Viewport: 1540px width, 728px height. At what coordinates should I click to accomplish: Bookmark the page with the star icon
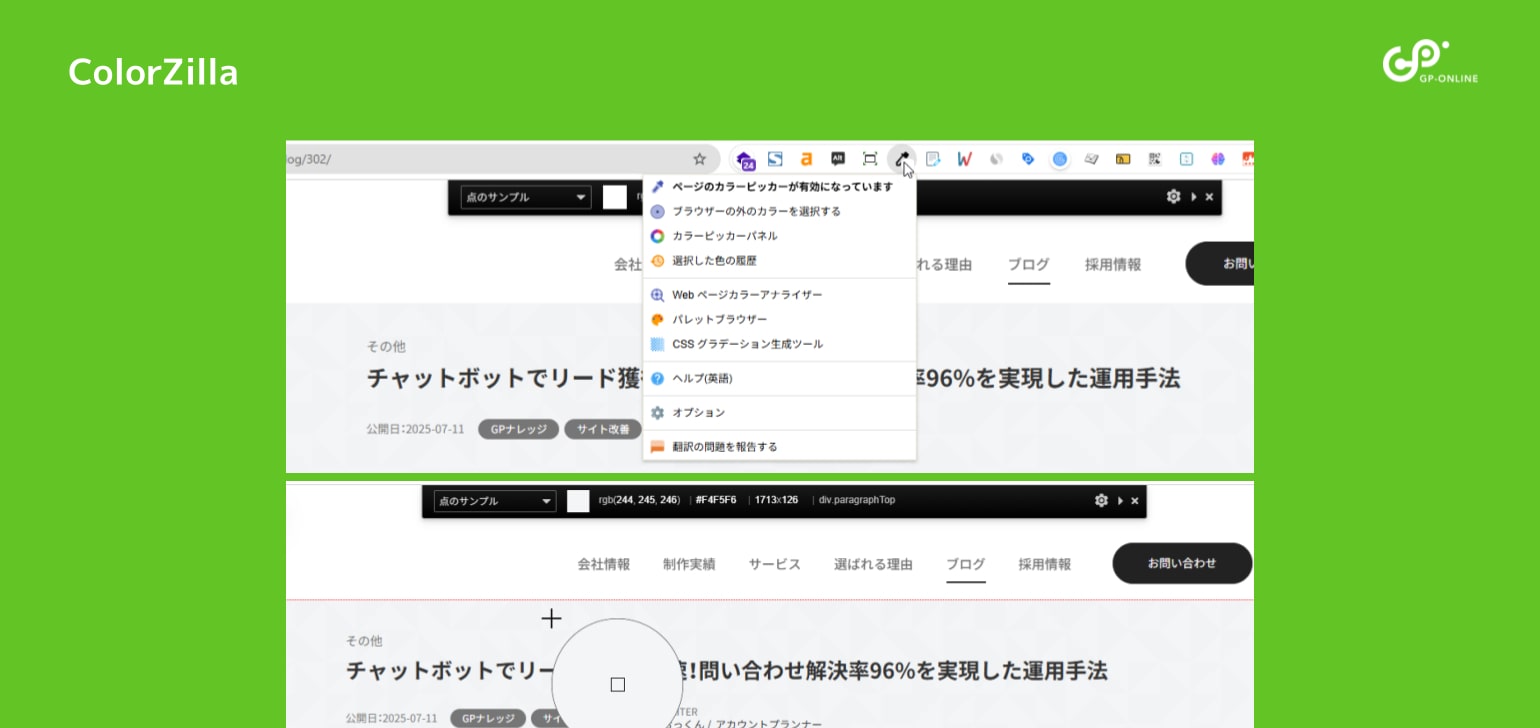pyautogui.click(x=700, y=159)
